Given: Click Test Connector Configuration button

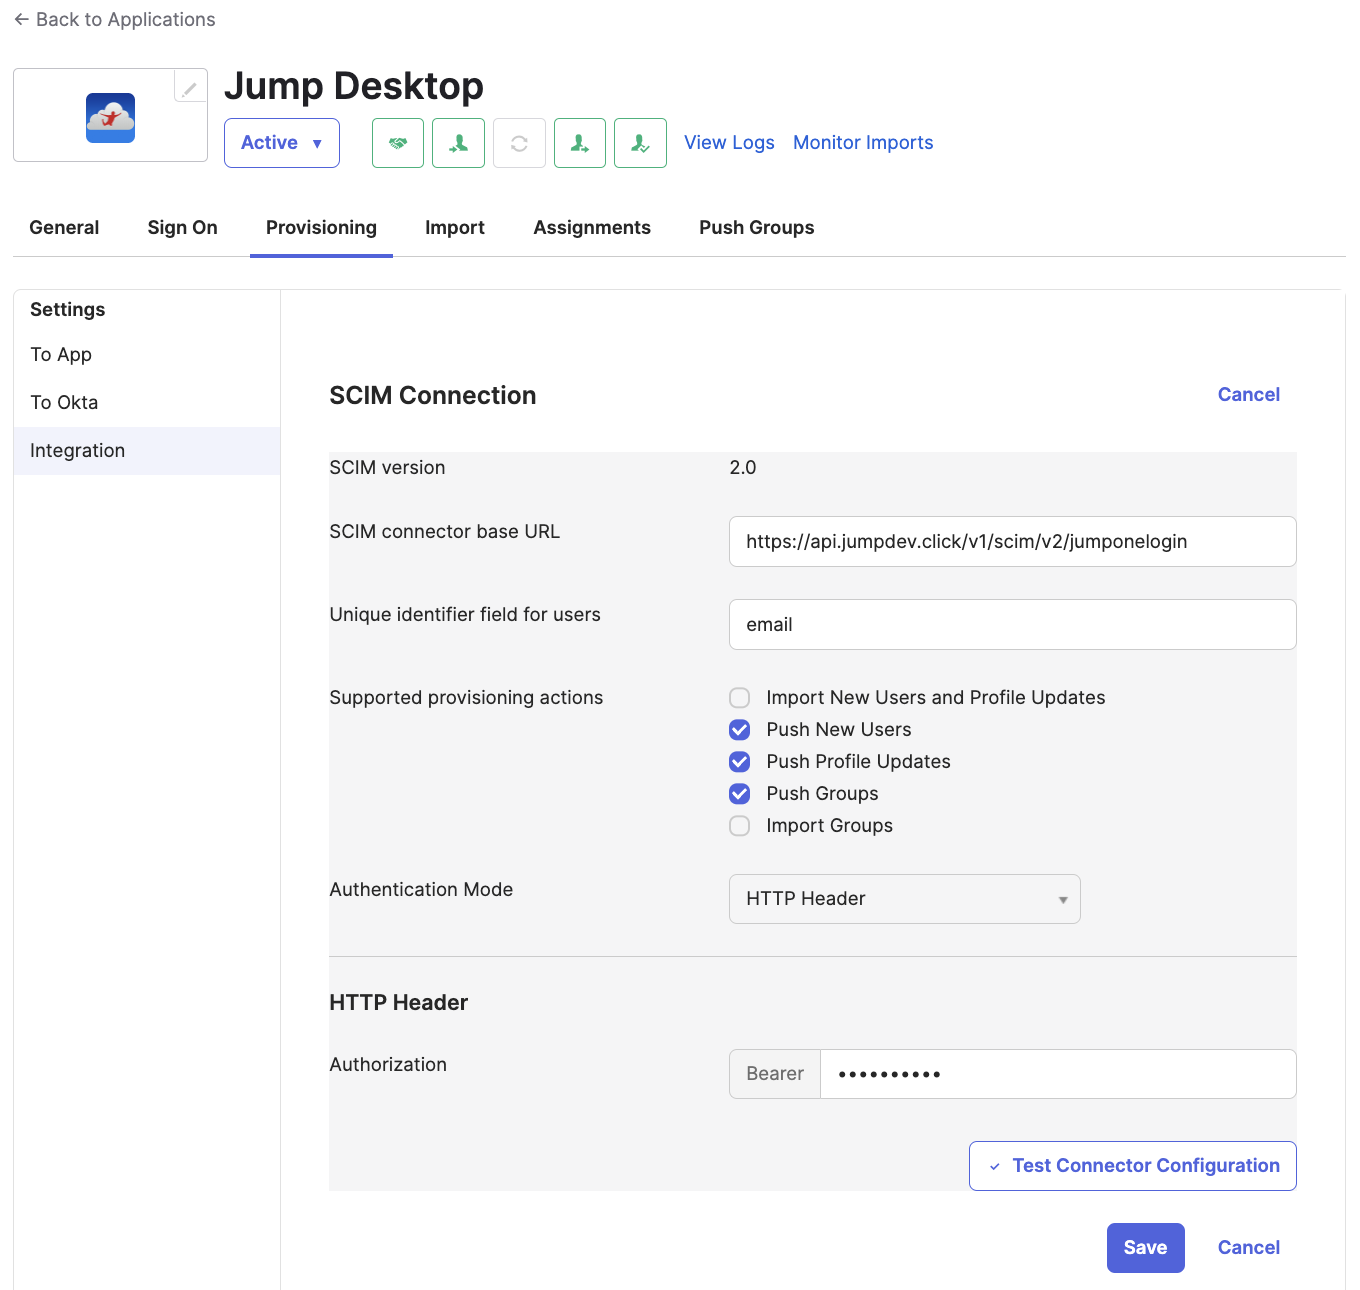Looking at the screenshot, I should [1133, 1166].
